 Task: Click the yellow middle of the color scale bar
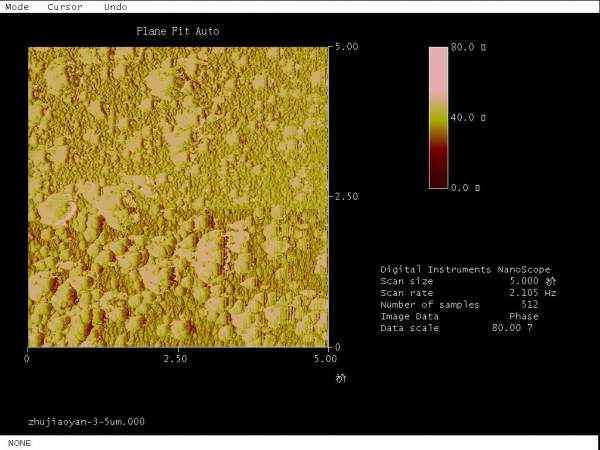pos(438,118)
